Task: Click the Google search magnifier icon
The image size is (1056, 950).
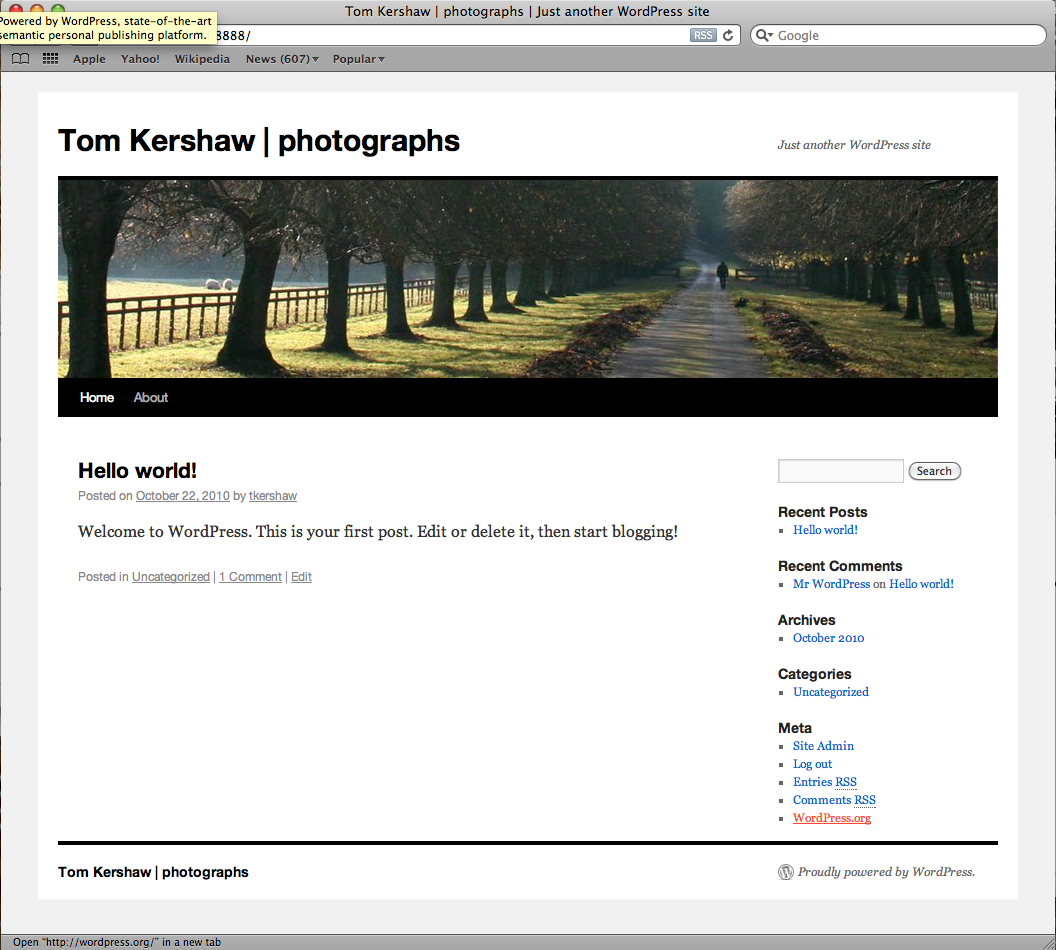Action: [763, 35]
